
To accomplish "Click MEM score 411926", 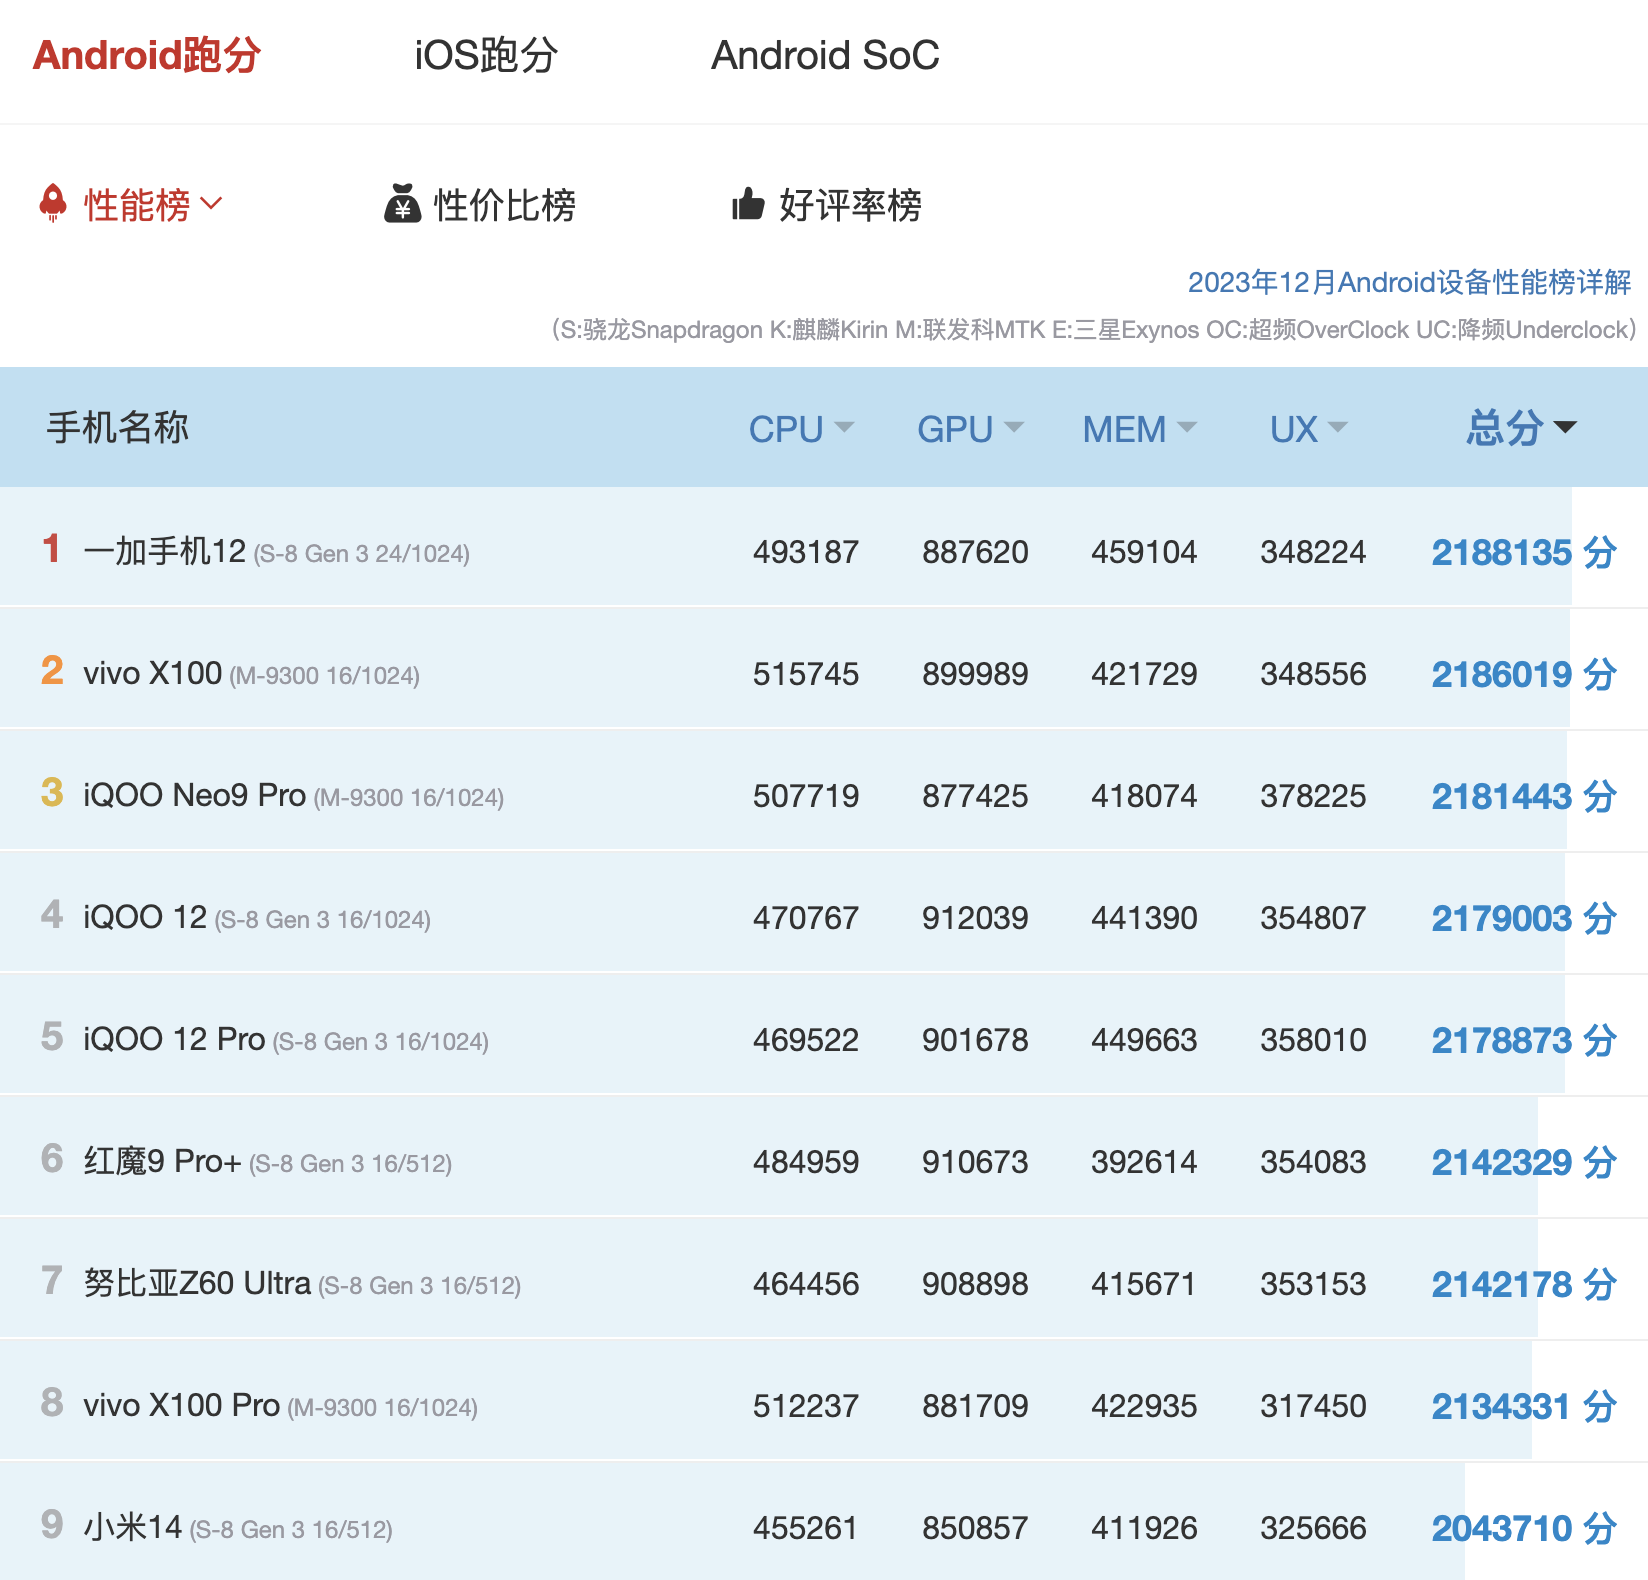I will (1144, 1528).
